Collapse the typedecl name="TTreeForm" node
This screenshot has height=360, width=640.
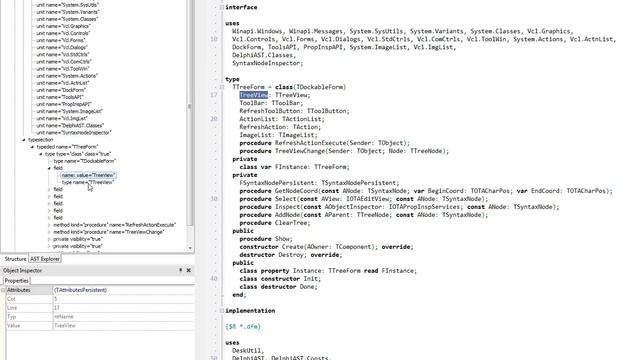[32, 147]
